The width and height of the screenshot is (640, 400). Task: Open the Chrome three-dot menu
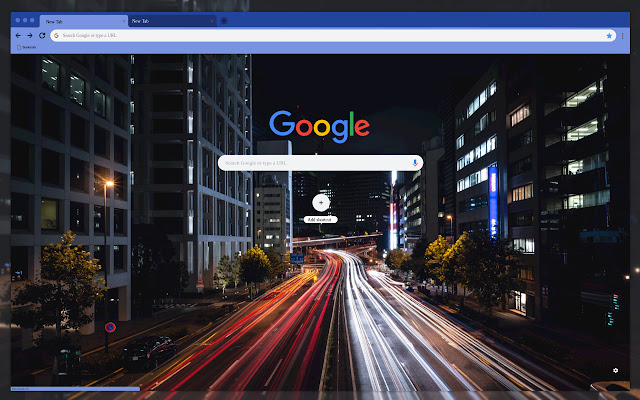coord(622,36)
